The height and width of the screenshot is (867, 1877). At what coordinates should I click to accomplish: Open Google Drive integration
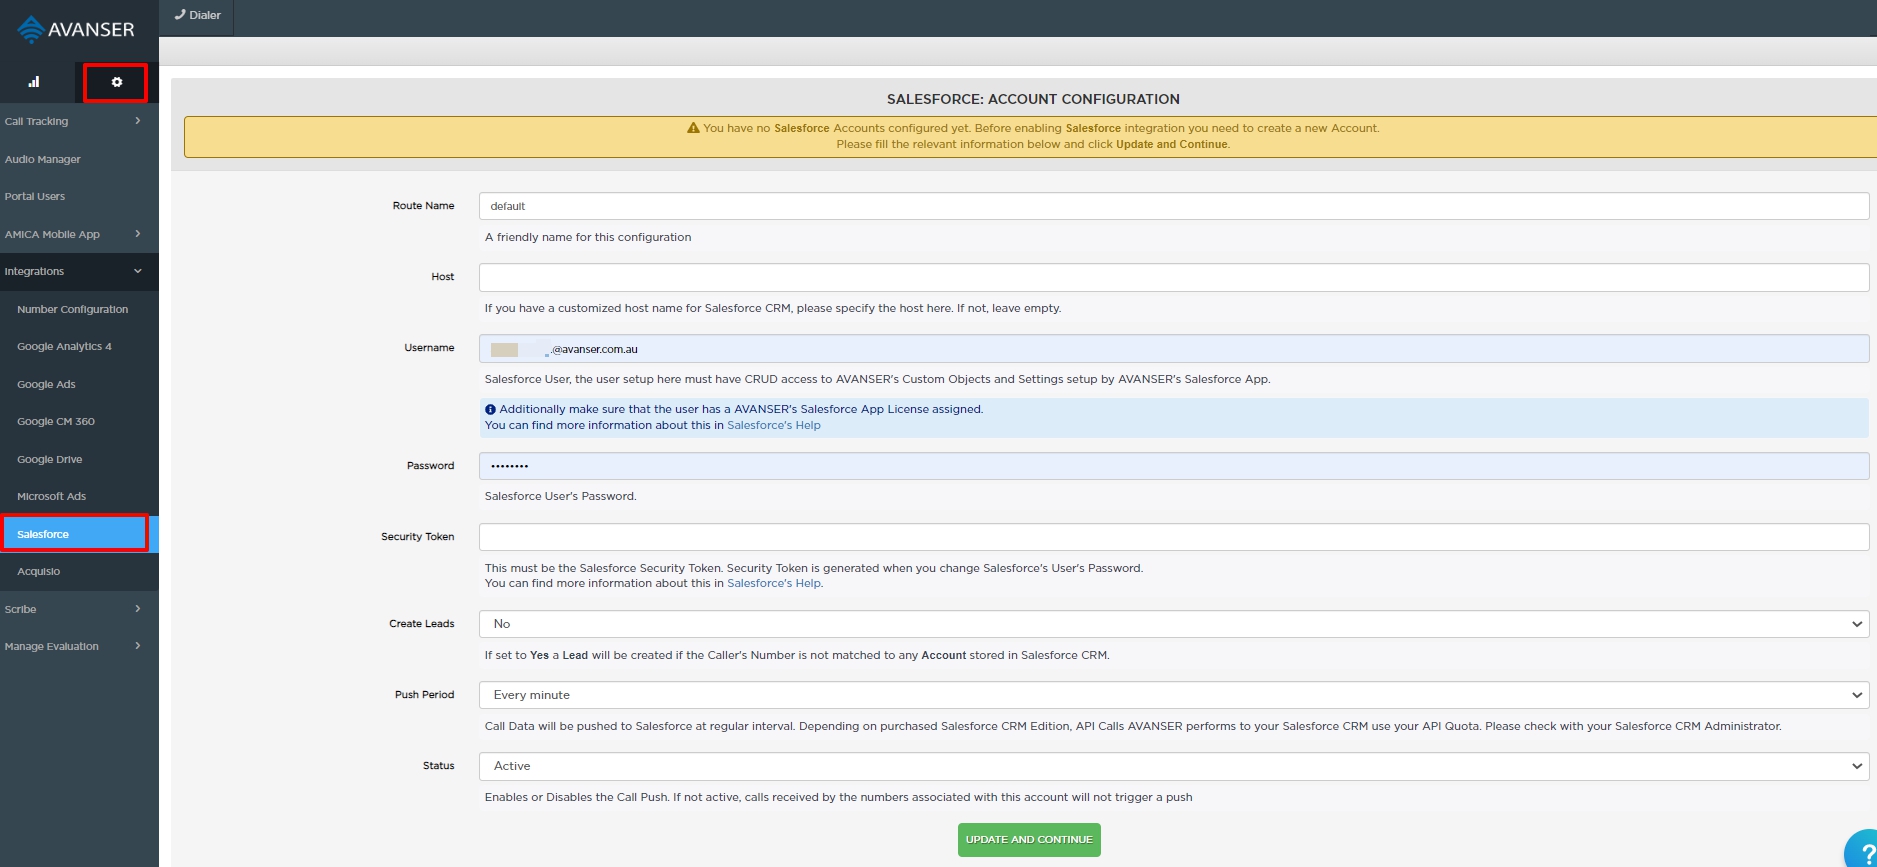(79, 459)
